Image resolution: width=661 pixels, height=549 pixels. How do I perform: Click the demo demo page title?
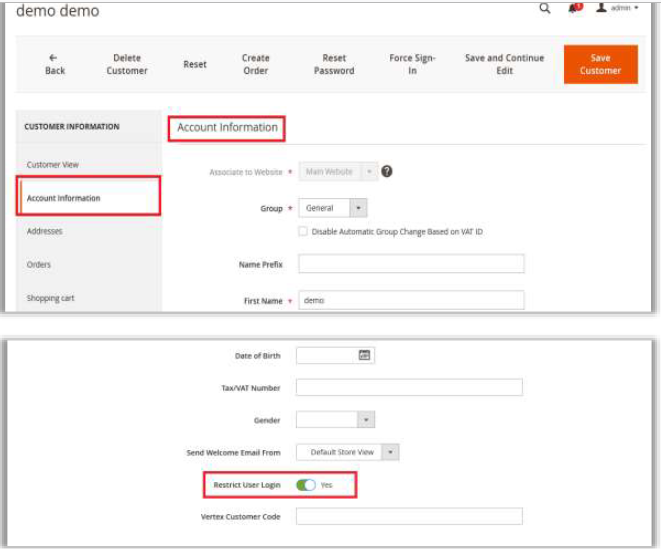58,11
